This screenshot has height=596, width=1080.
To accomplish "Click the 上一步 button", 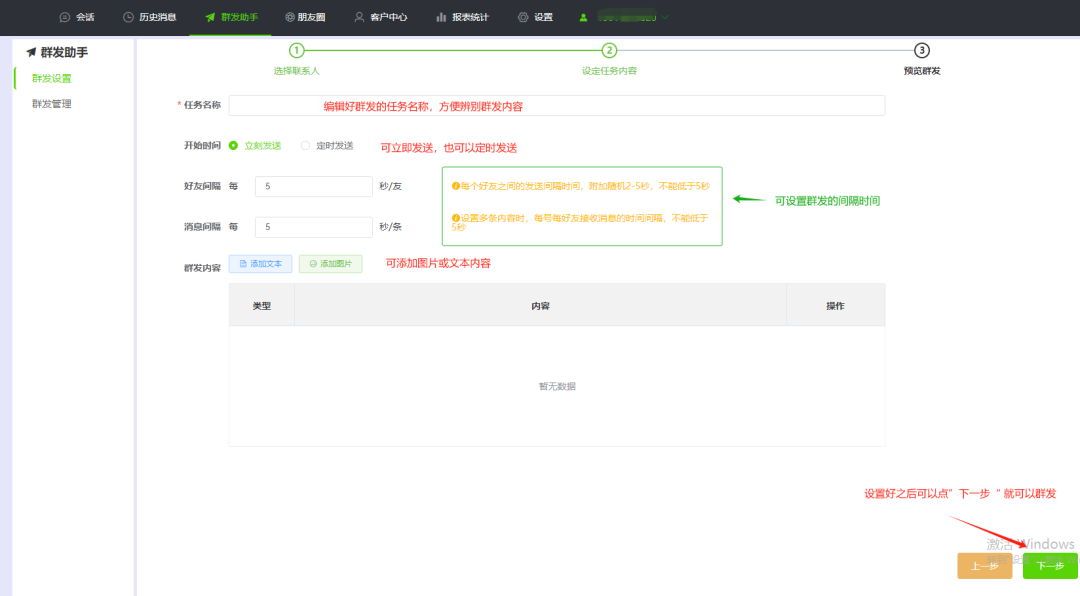I will [985, 566].
